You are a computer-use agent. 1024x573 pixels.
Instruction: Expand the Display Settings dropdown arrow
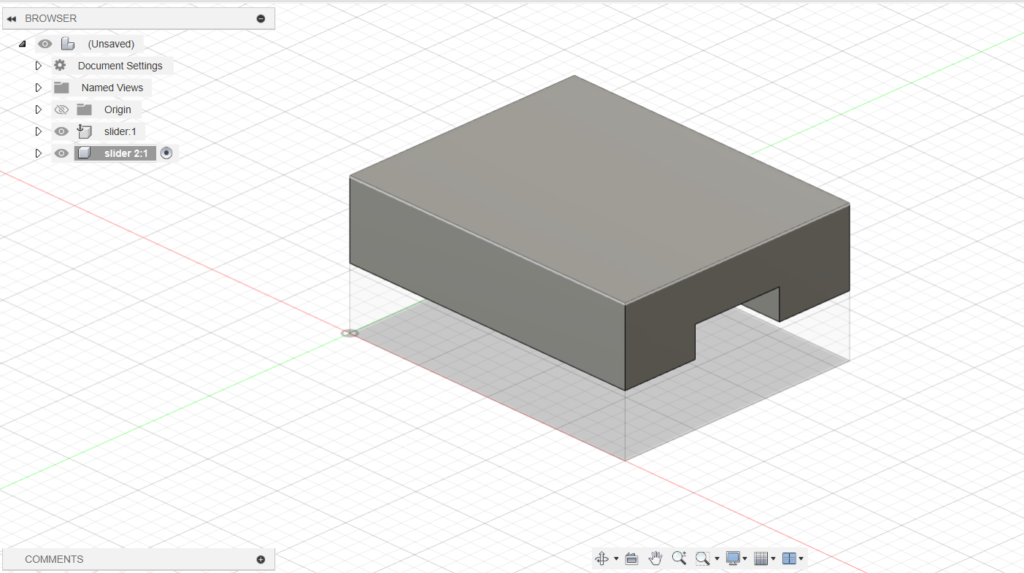point(744,559)
